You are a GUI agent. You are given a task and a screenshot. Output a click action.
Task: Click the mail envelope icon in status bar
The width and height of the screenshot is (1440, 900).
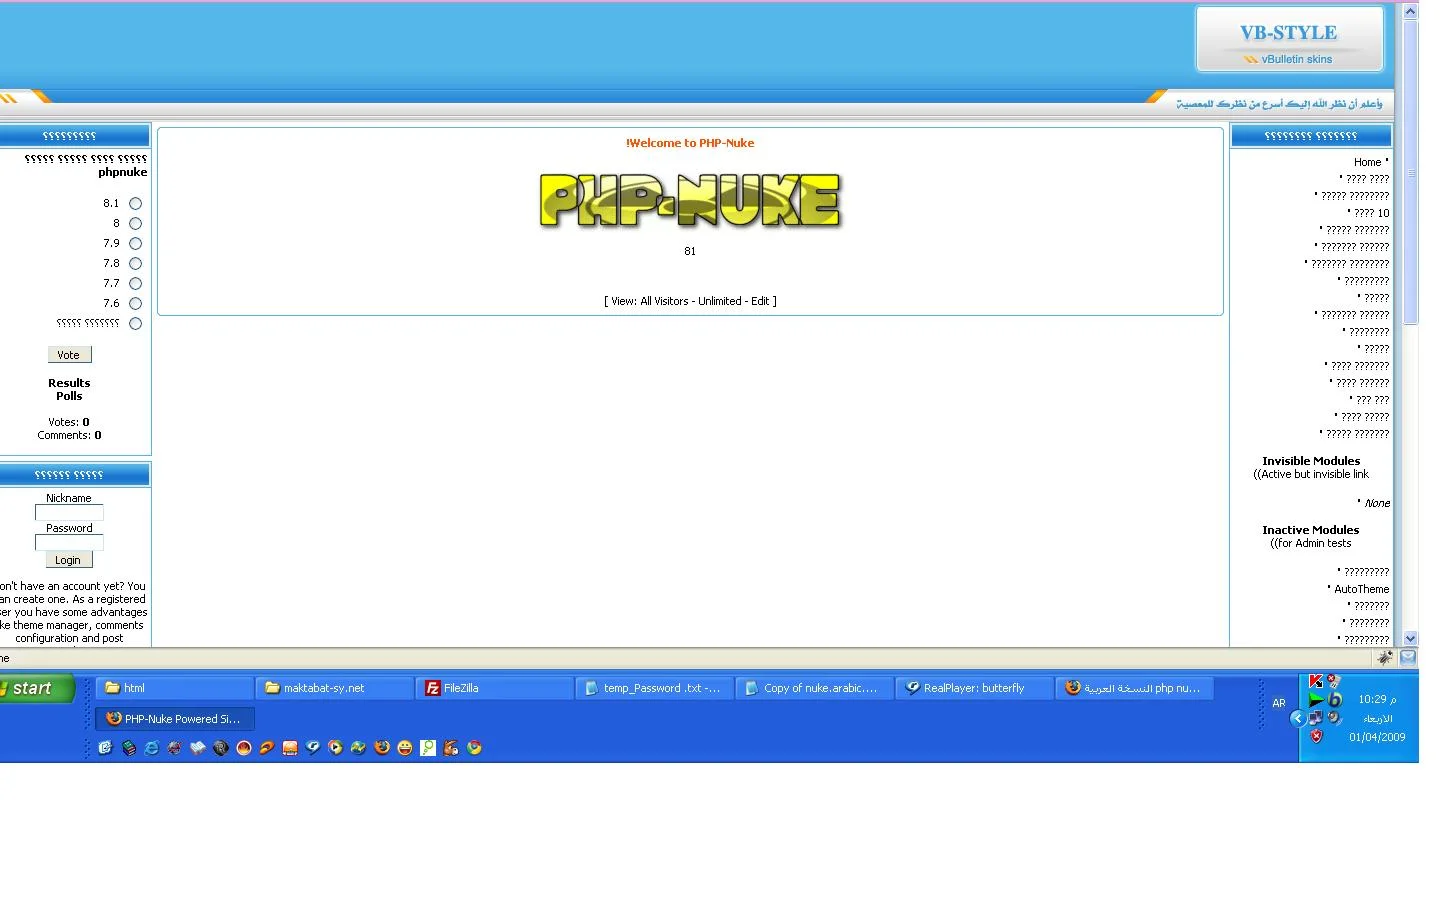point(1408,657)
